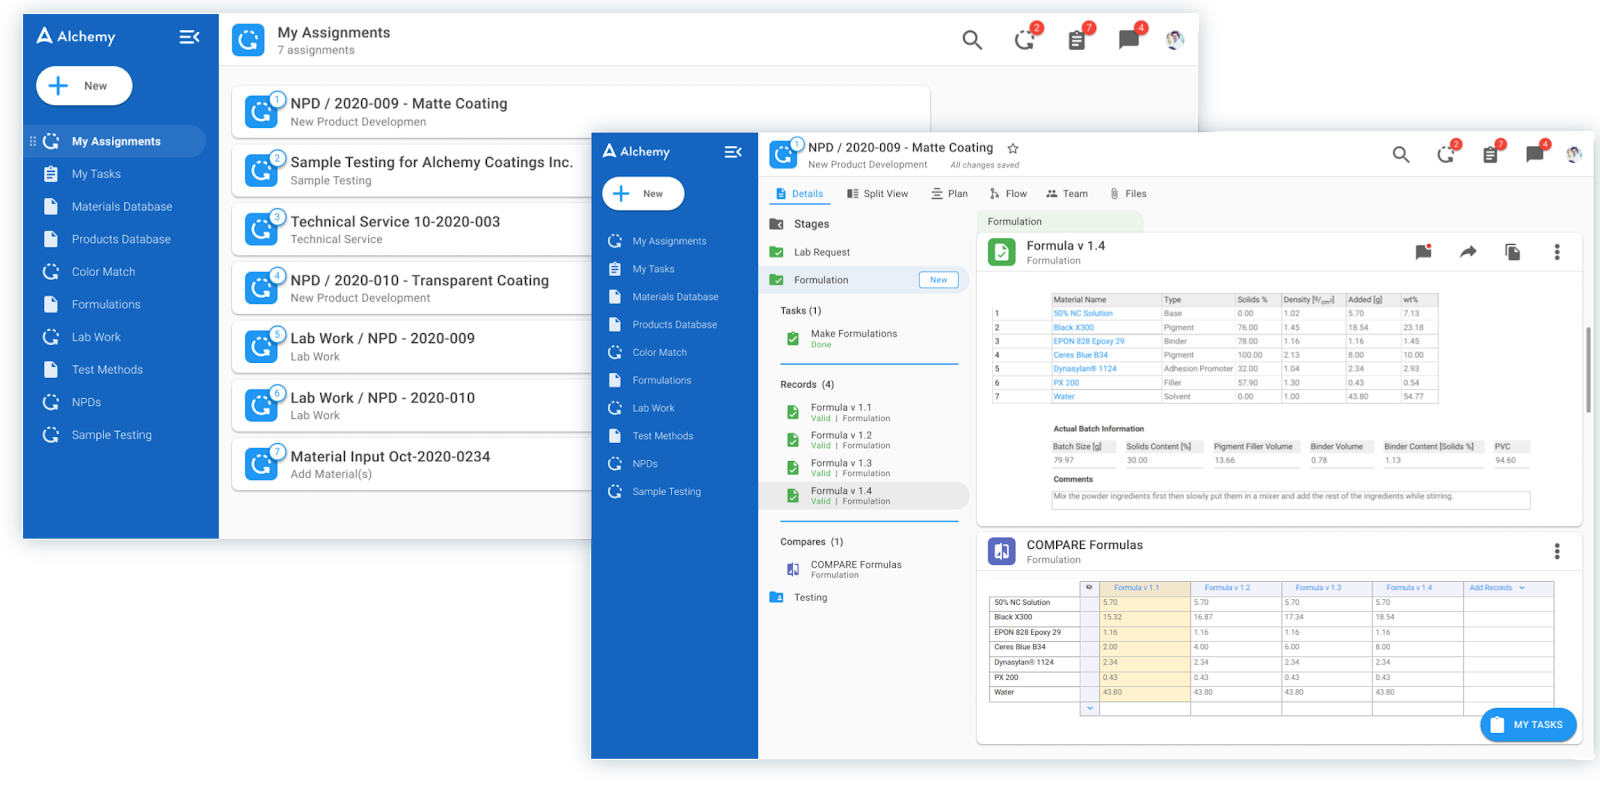Open Products Database in the Matte Coating window sidebar
1600x790 pixels.
(674, 324)
